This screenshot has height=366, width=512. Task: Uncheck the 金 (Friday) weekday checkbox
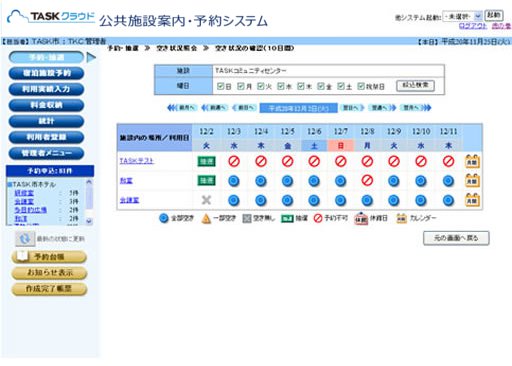(321, 86)
